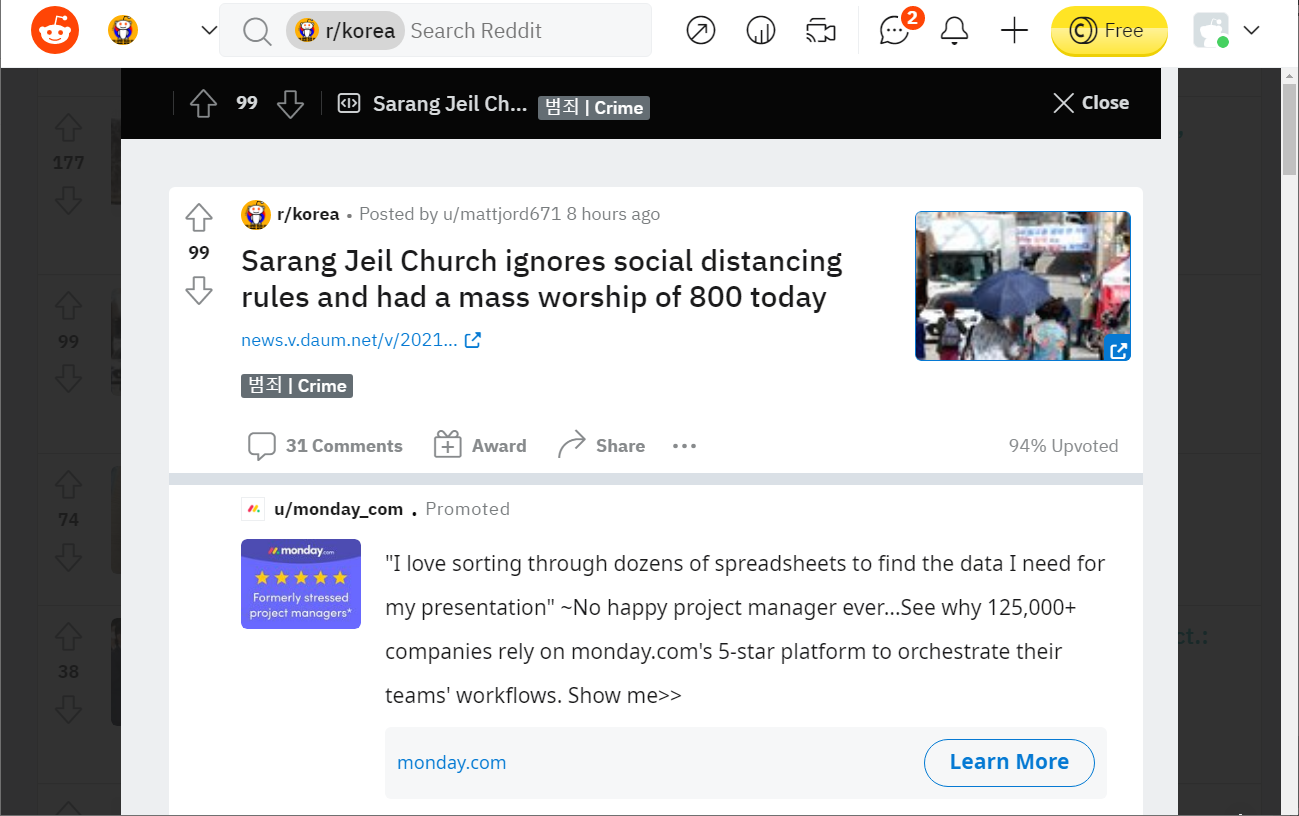Open the Reddit Live video icon
The width and height of the screenshot is (1299, 816).
click(821, 31)
